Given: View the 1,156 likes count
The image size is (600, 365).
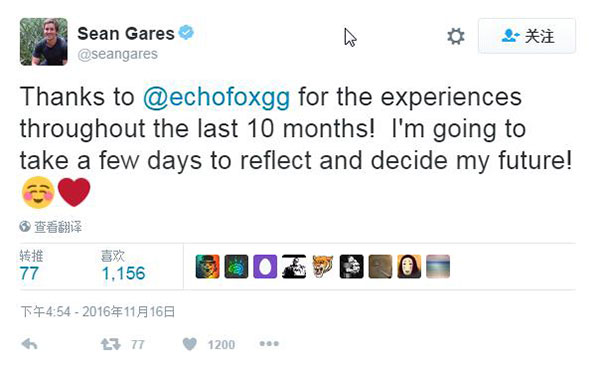Looking at the screenshot, I should (123, 273).
